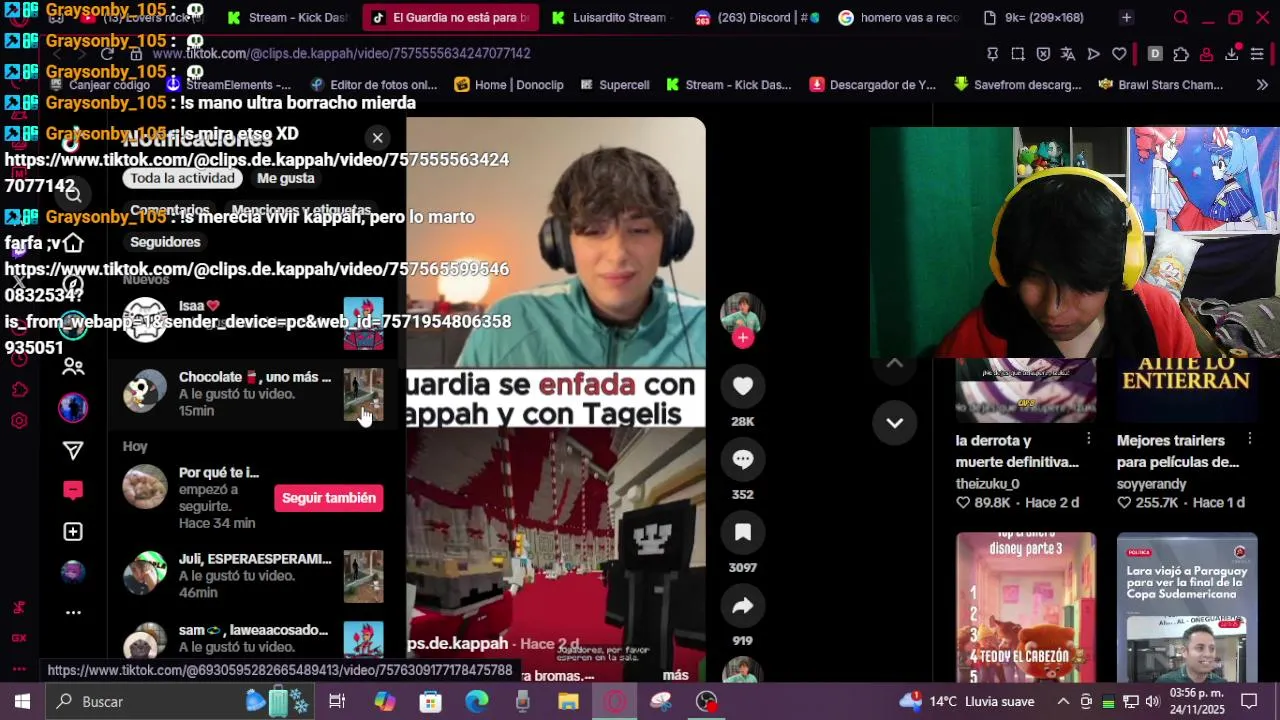Viewport: 1280px width, 720px height.
Task: Switch to the homero vas a reco Google tab
Action: (x=898, y=18)
